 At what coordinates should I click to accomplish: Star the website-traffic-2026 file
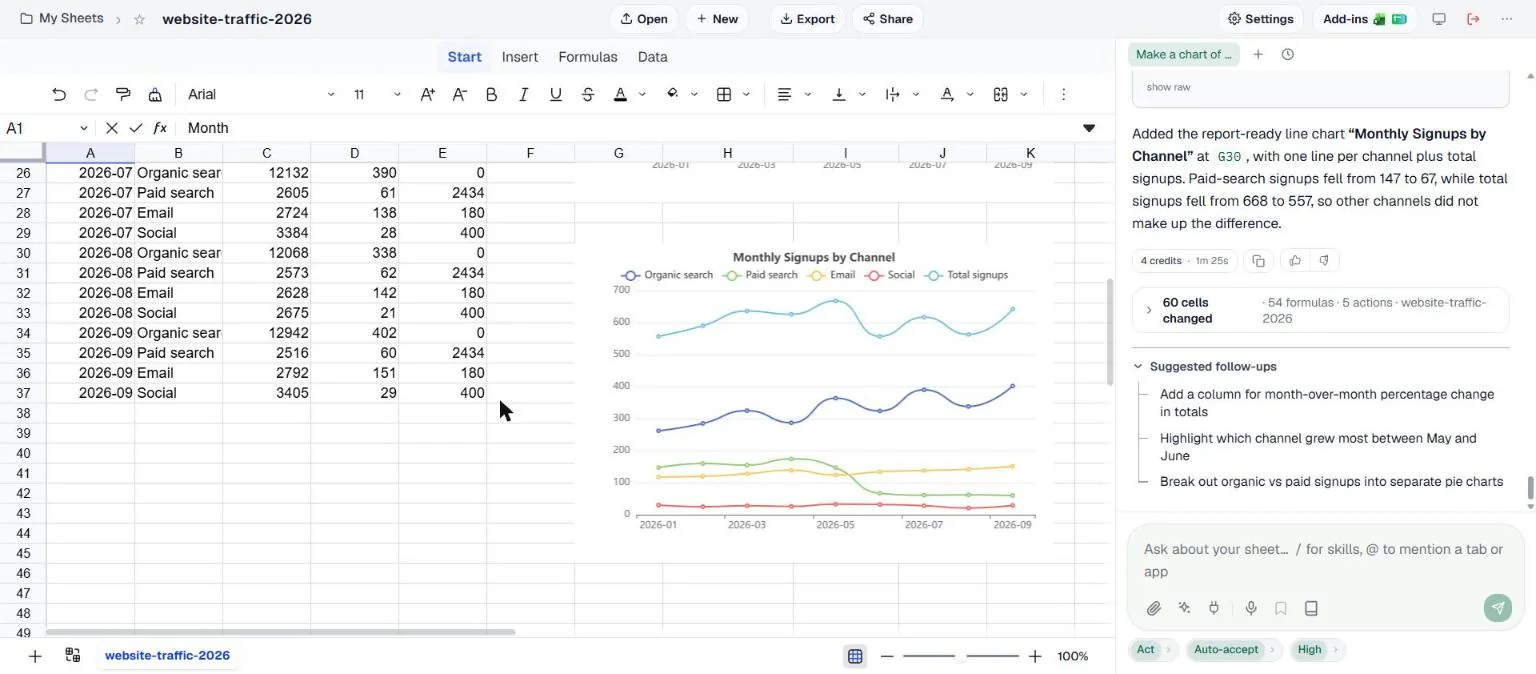[139, 19]
